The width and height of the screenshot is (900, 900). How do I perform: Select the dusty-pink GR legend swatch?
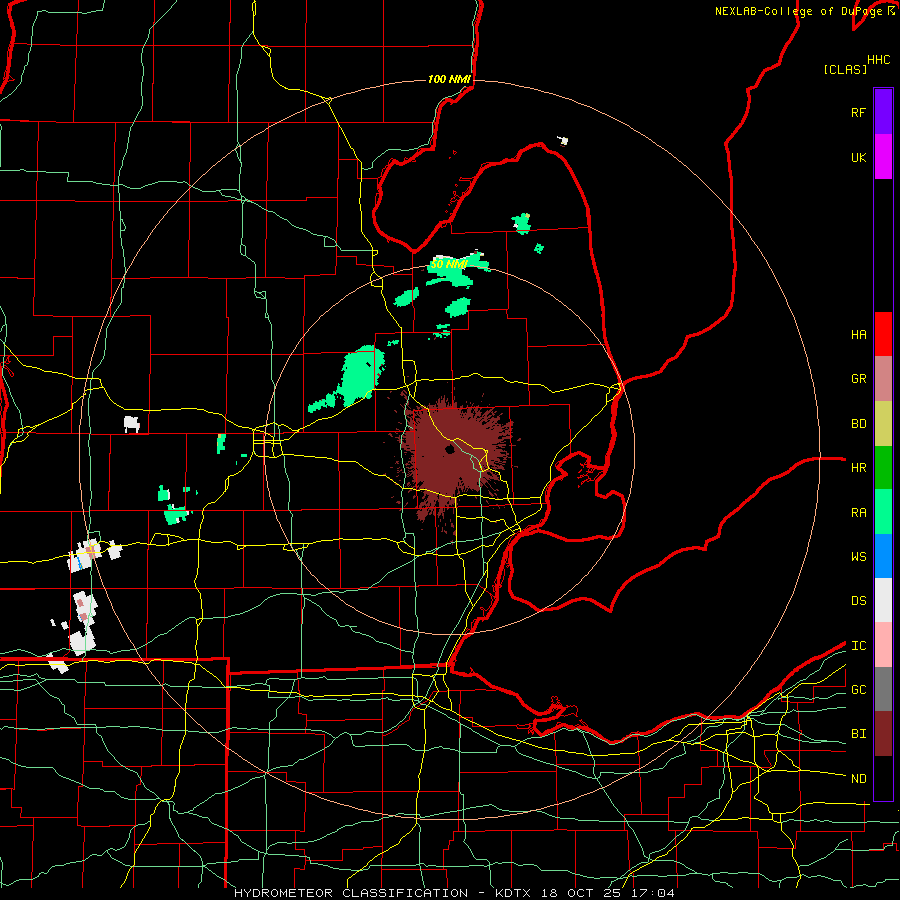tap(883, 379)
